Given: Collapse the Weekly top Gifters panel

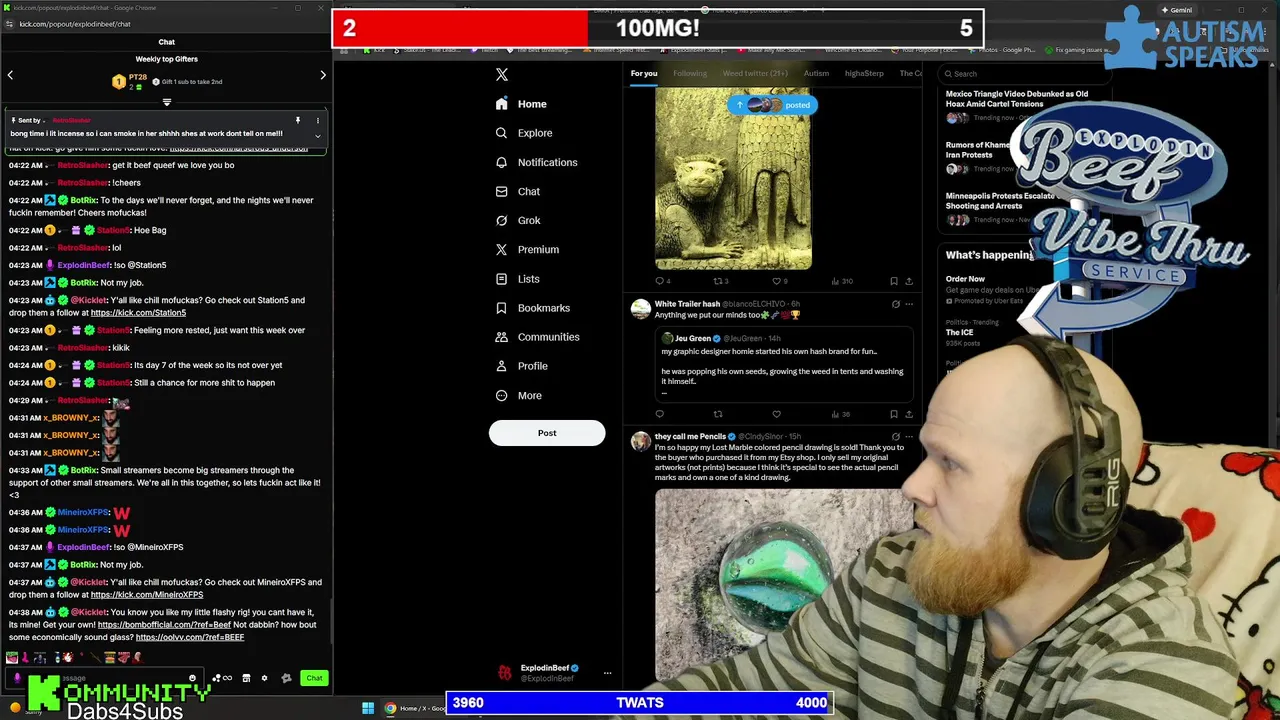Looking at the screenshot, I should coord(167,101).
